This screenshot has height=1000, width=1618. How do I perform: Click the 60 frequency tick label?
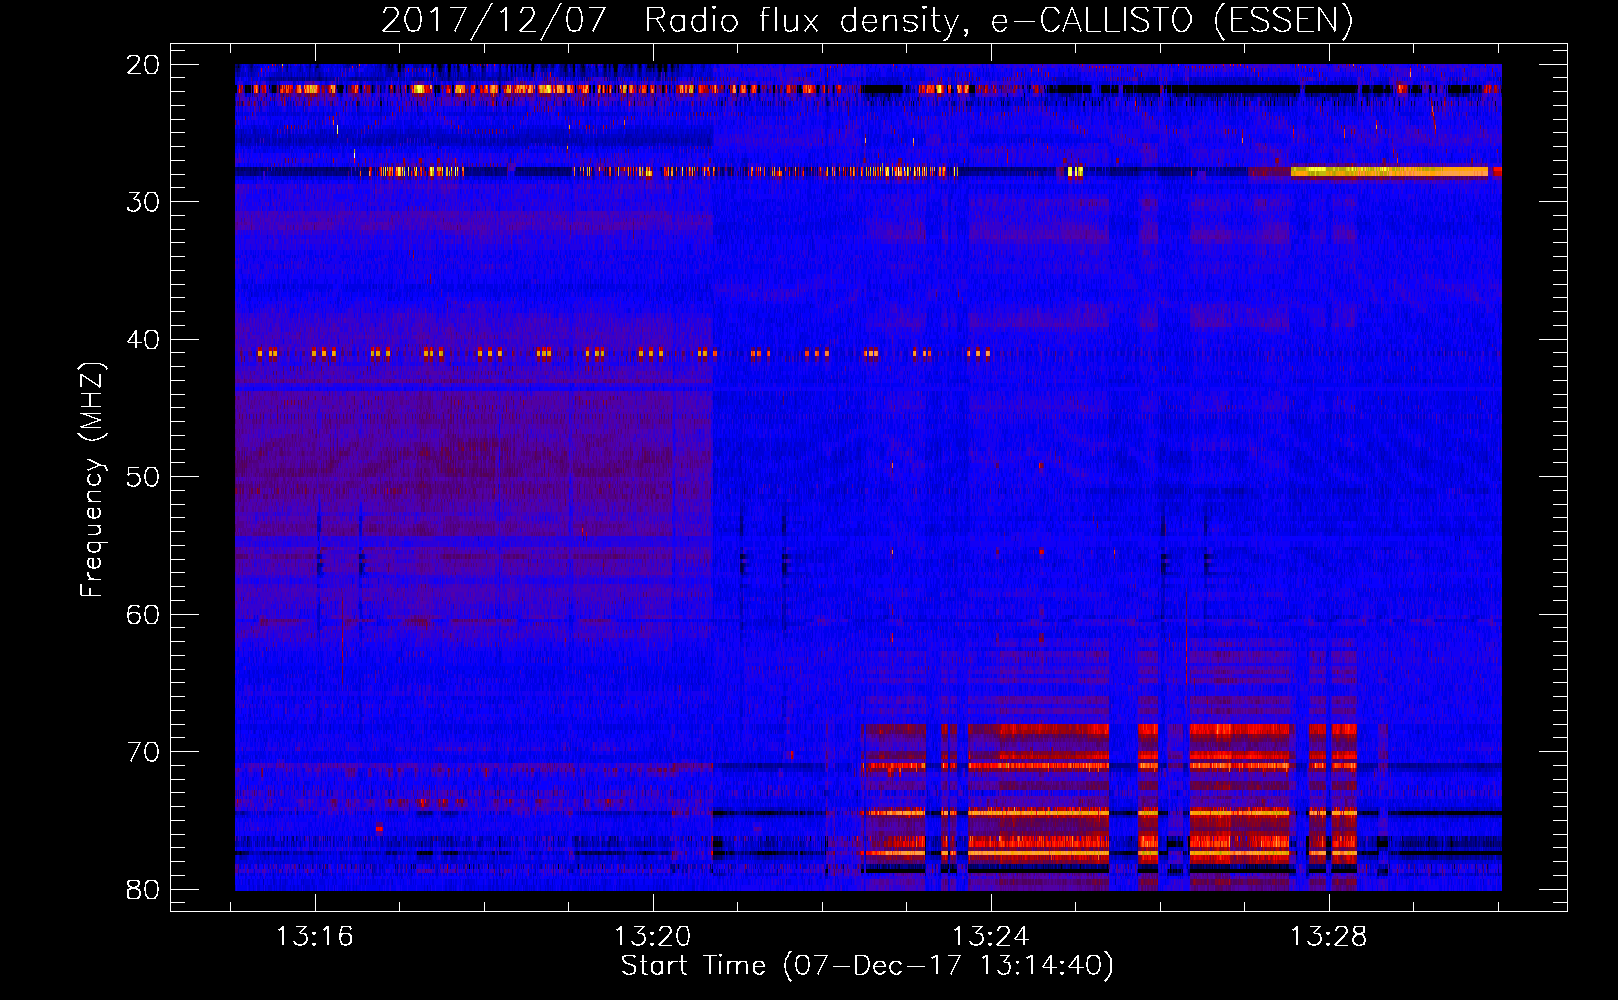point(143,614)
